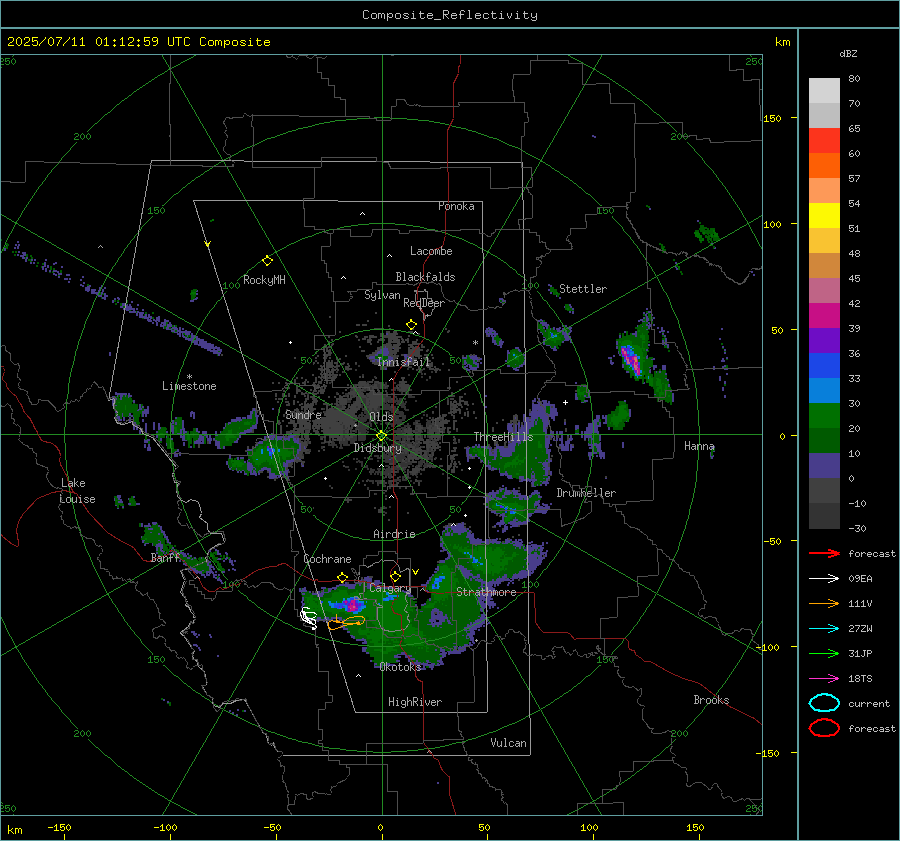The width and height of the screenshot is (900, 841).
Task: Select the bright green 20-30 dBZ swatch
Action: coord(824,415)
